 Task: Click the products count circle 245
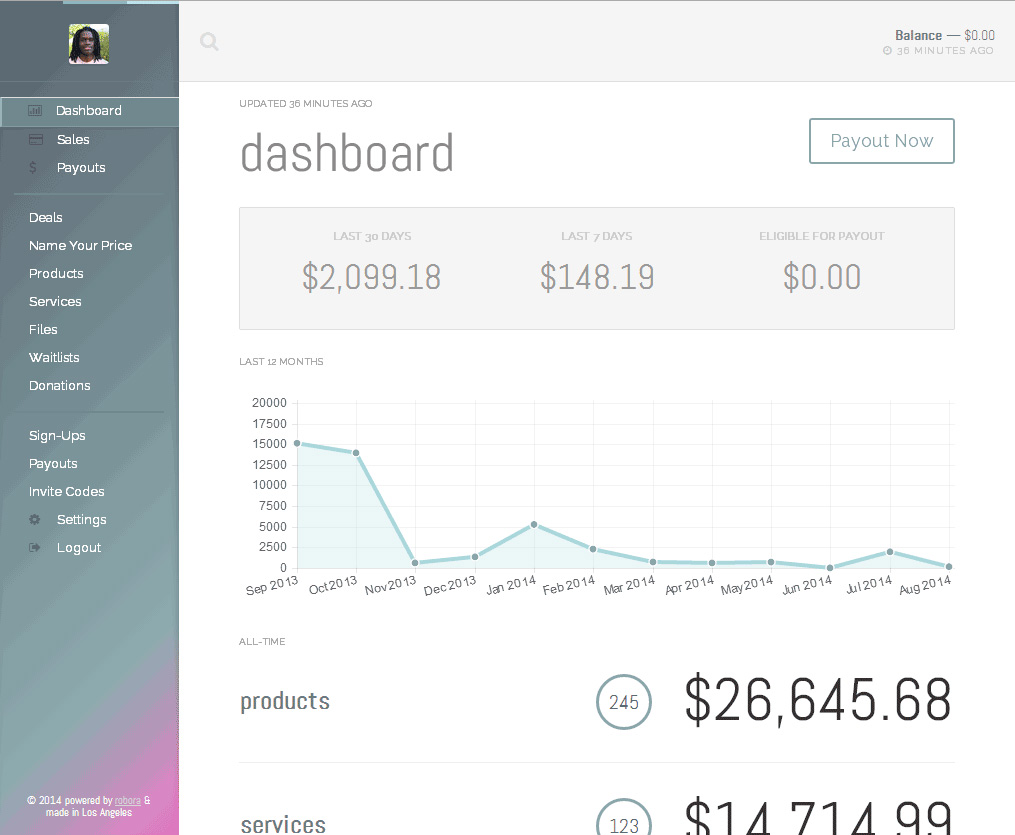pyautogui.click(x=624, y=702)
